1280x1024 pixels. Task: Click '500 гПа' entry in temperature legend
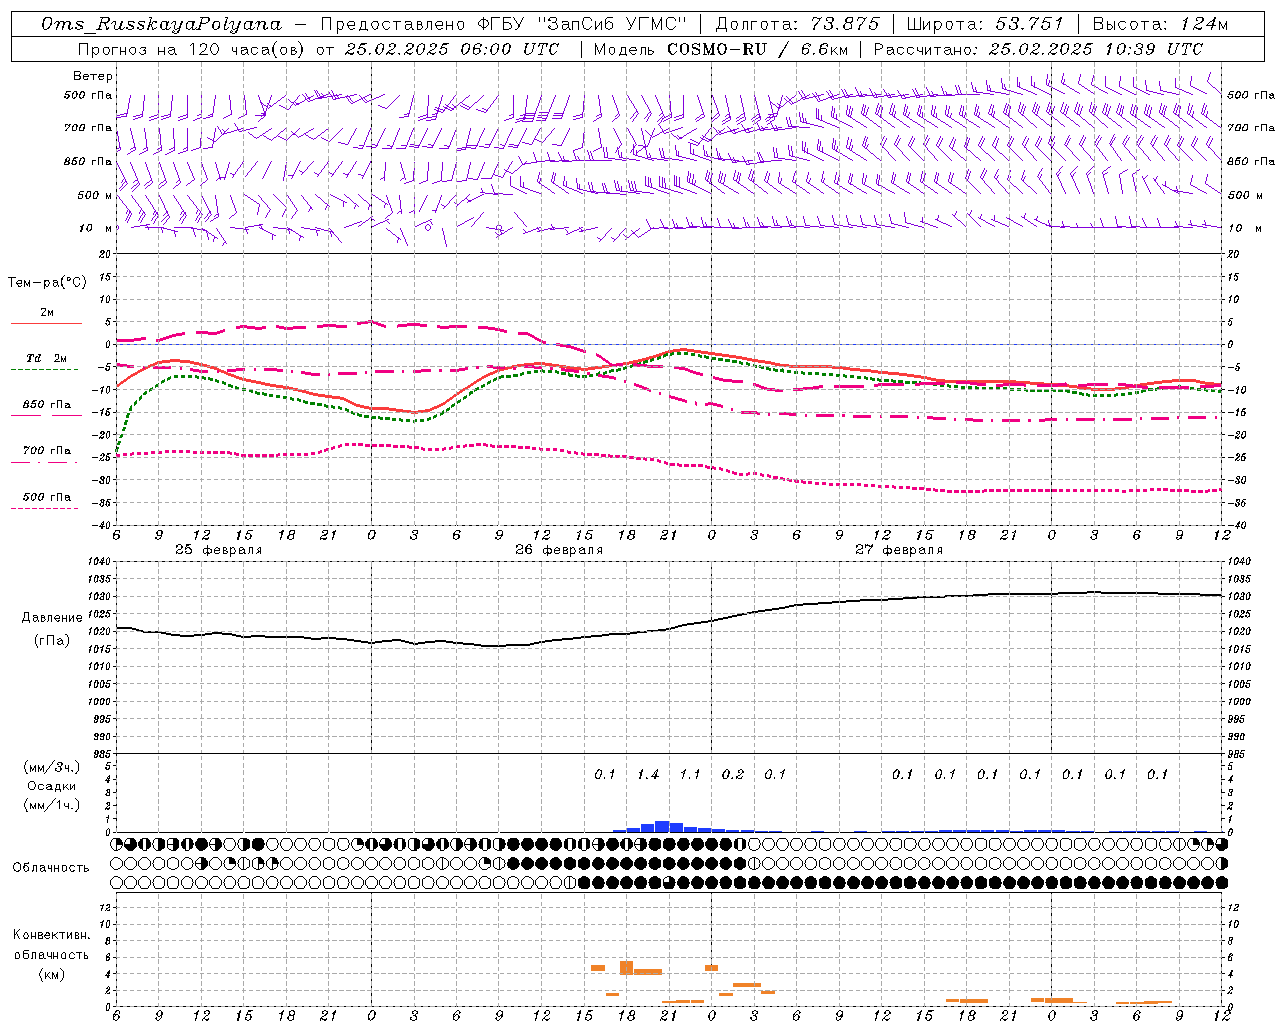47,497
